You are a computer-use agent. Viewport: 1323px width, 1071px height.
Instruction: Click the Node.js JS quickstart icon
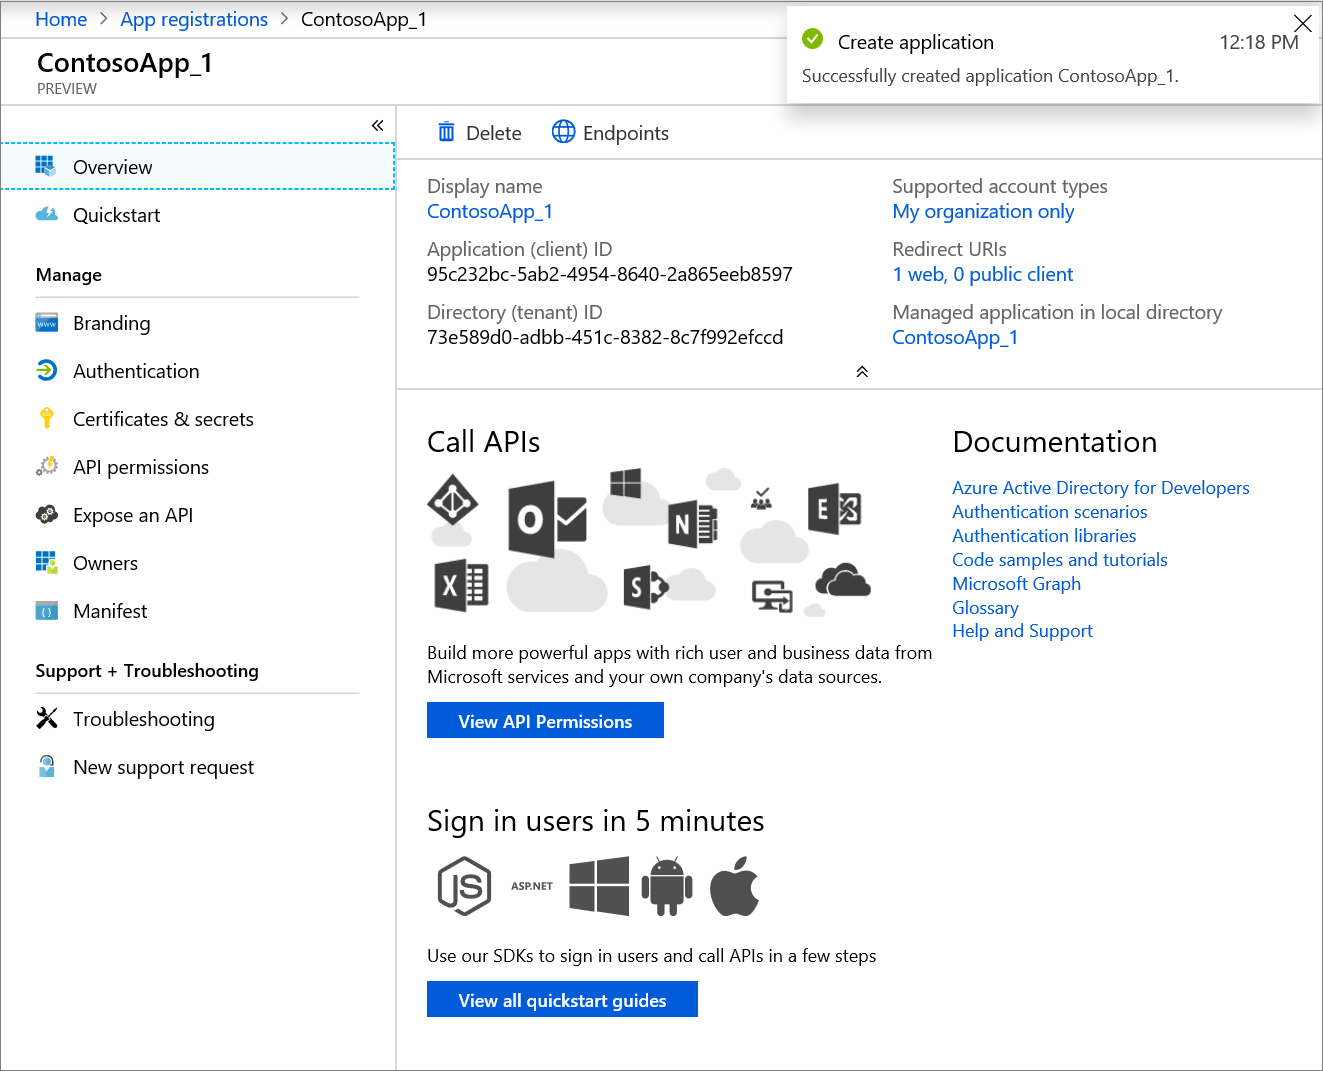coord(465,886)
